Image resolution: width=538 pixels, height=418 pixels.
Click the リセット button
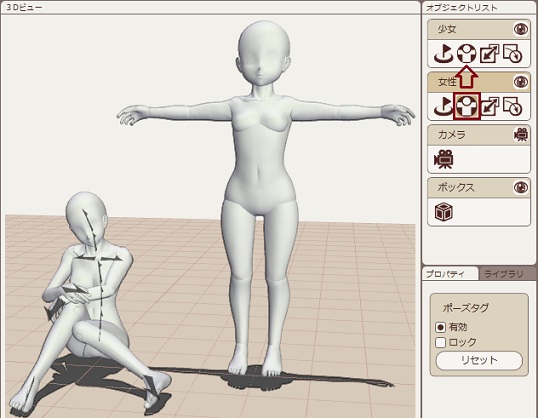(479, 360)
